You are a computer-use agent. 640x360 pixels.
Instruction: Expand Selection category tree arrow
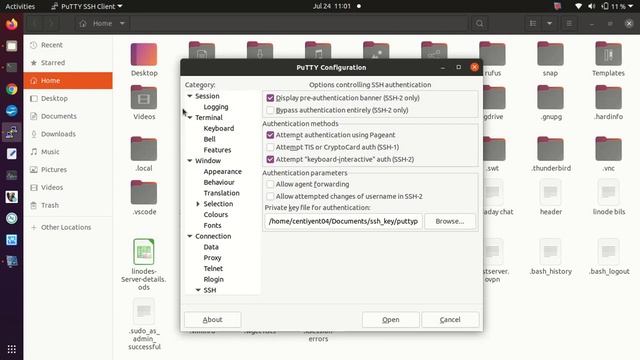(198, 204)
